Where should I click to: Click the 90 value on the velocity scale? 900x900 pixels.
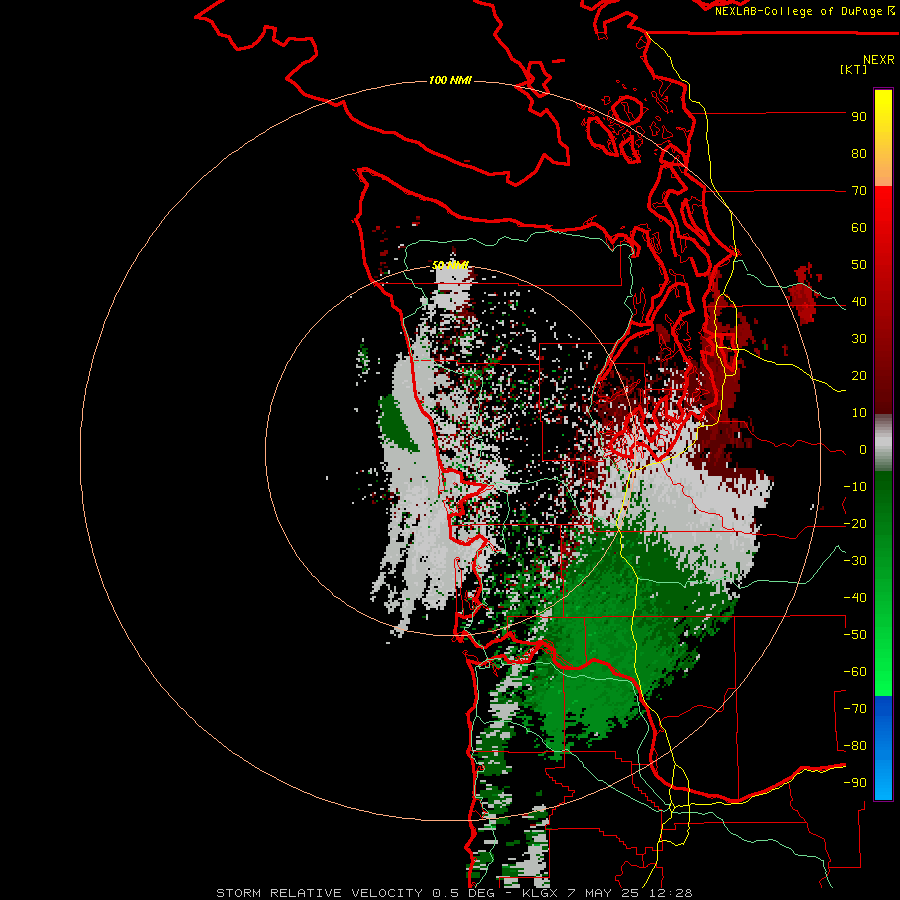point(859,117)
